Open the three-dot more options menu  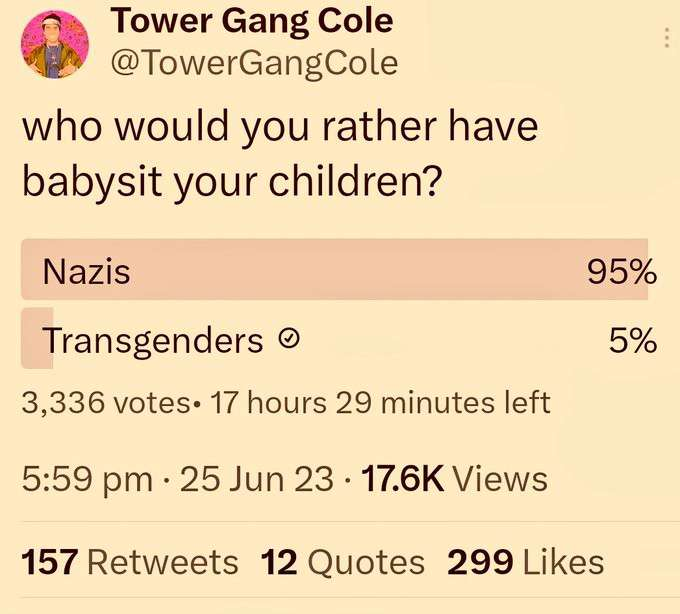[x=667, y=38]
